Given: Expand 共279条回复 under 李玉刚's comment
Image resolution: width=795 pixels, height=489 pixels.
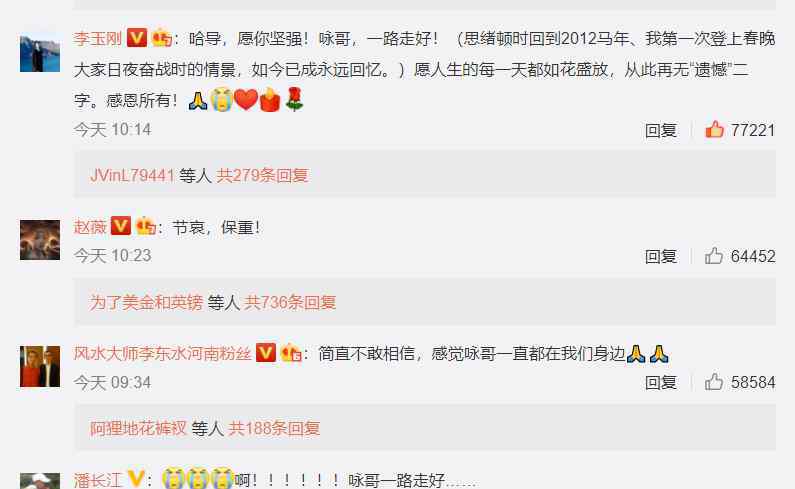Looking at the screenshot, I should tap(262, 176).
